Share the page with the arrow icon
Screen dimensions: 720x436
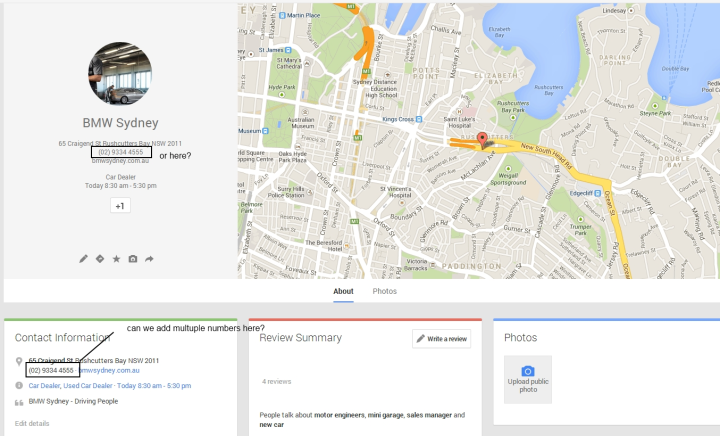pos(149,259)
